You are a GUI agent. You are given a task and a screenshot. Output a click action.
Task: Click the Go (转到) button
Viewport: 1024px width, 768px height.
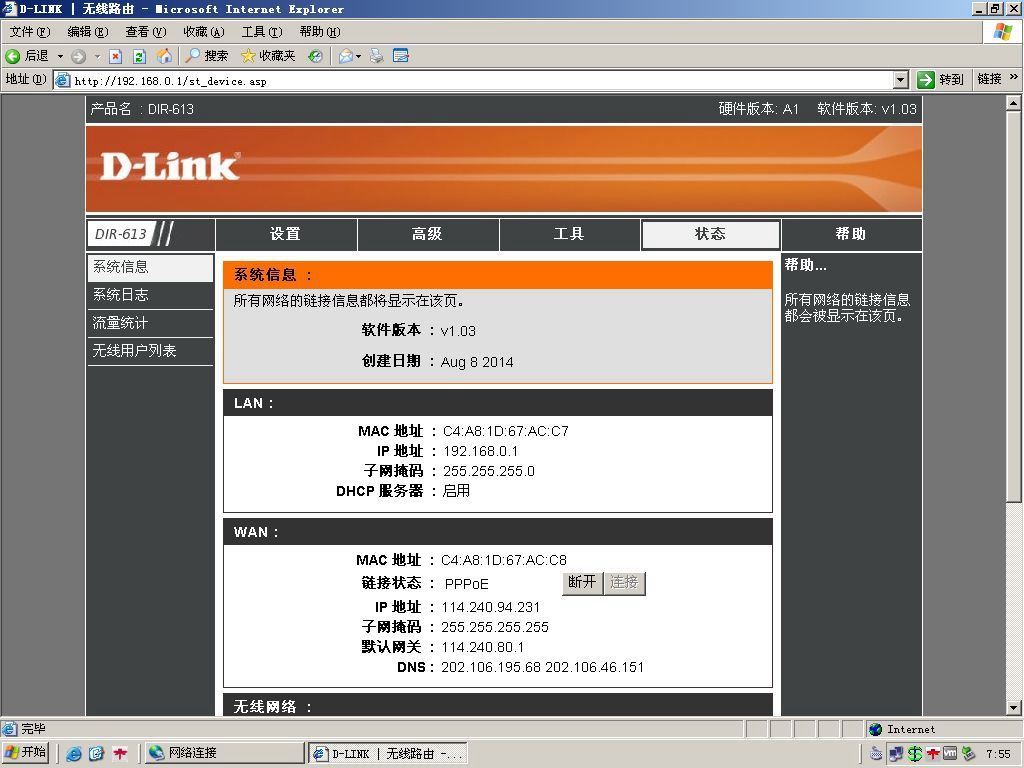940,80
